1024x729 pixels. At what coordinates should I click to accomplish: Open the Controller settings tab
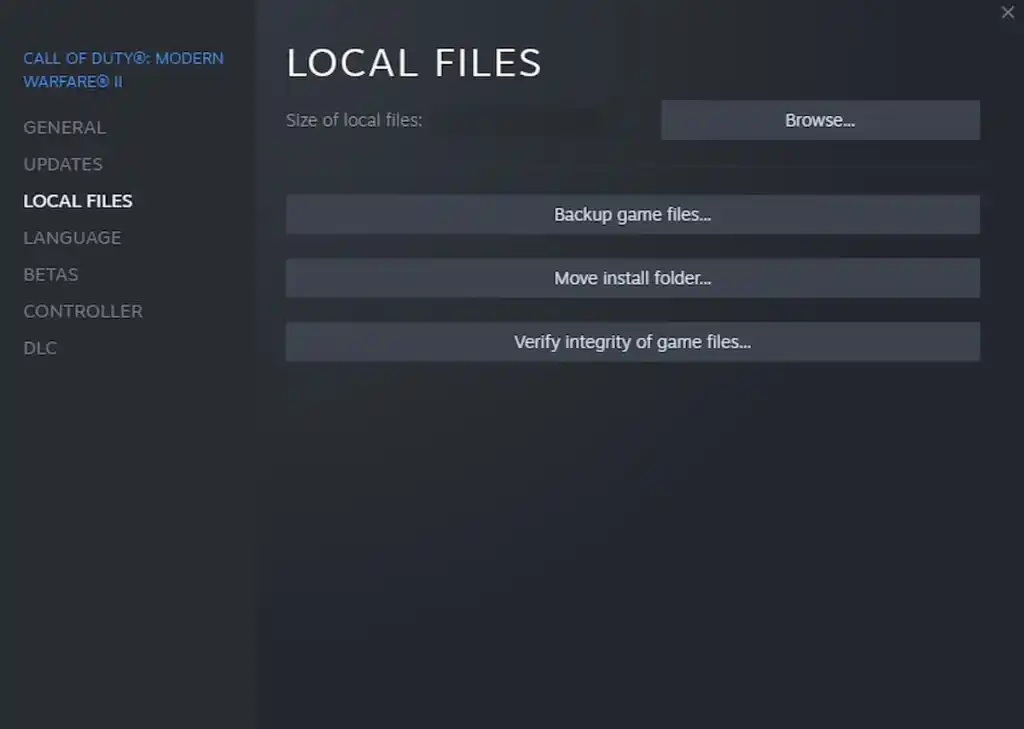[83, 312]
